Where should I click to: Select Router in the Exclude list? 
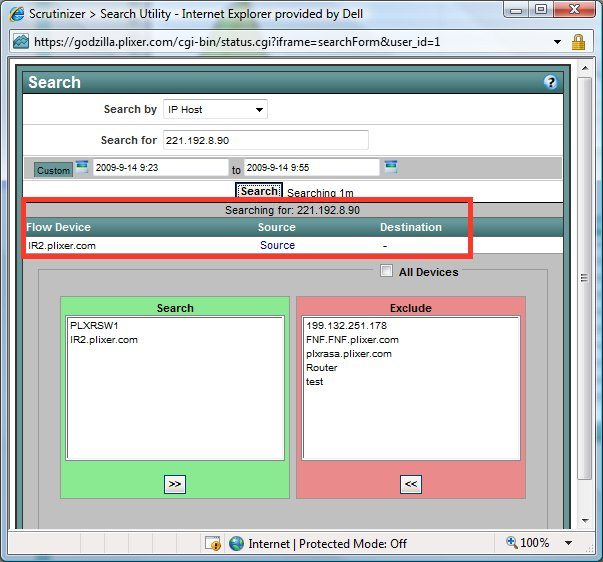coord(321,367)
